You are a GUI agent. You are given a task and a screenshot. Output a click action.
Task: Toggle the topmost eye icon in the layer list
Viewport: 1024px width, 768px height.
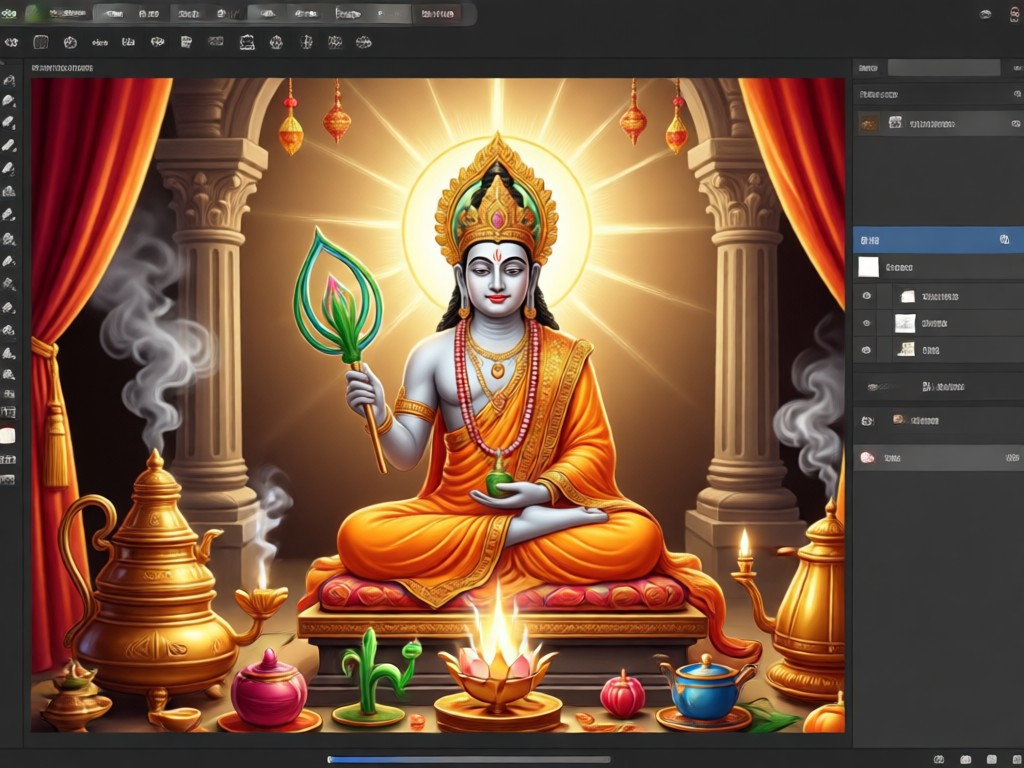pos(867,296)
